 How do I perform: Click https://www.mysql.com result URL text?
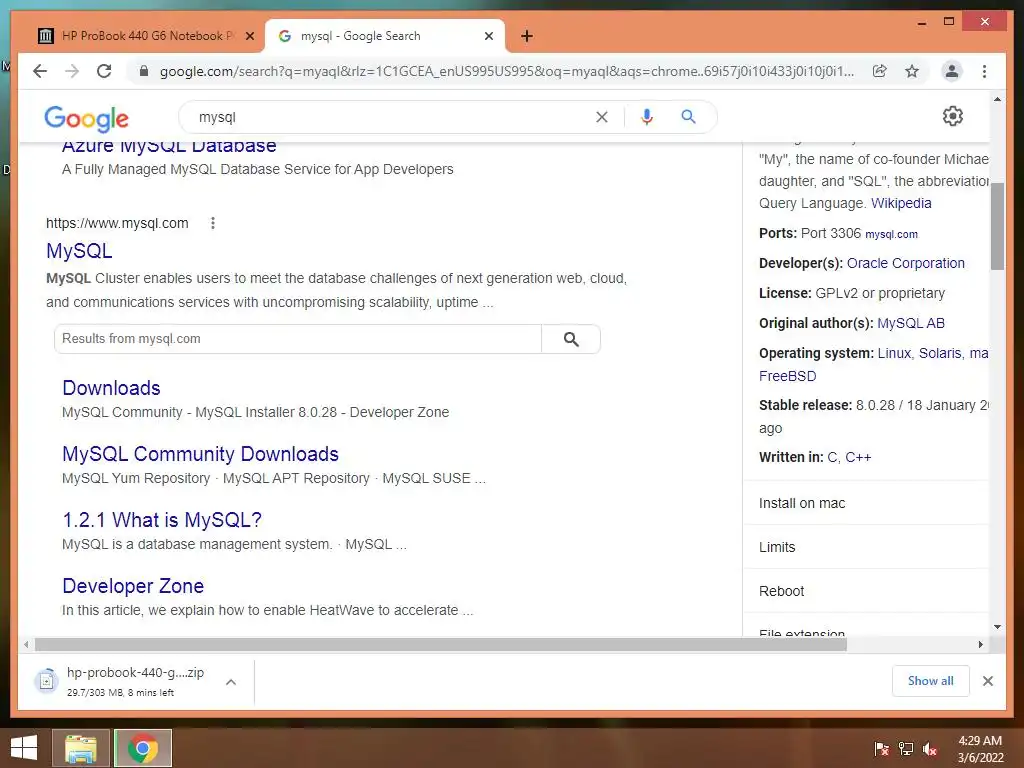(117, 223)
